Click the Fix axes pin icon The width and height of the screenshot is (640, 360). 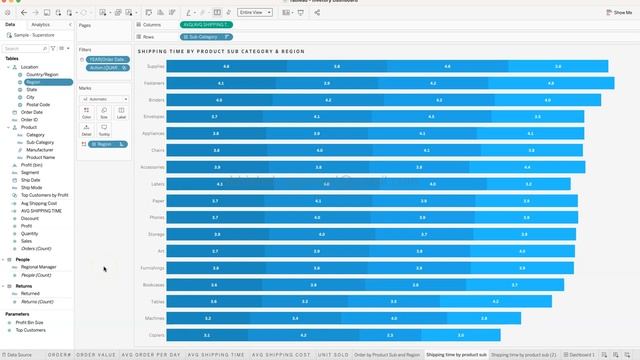click(x=229, y=13)
